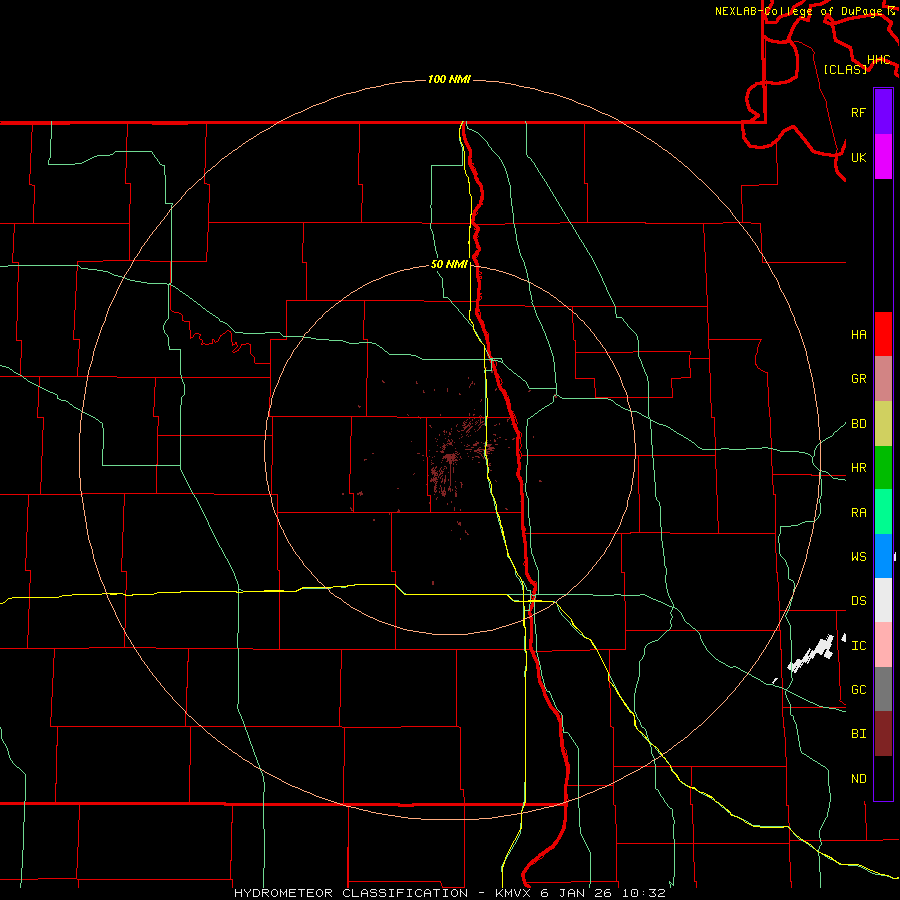
Task: Click the 50 NMI range ring label
Action: tap(449, 265)
